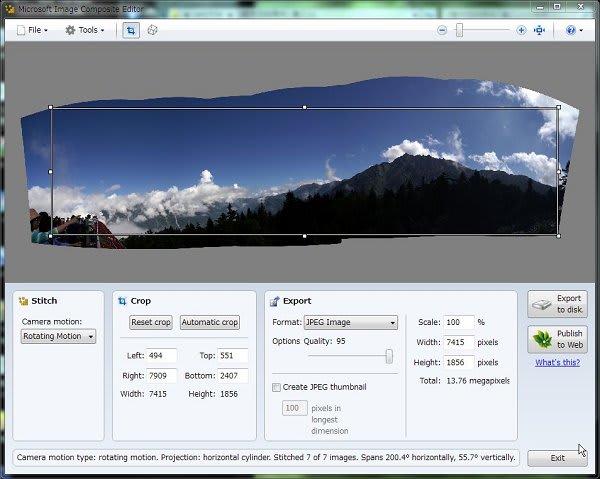Enable Create JPEG thumbnail checkbox
This screenshot has width=600, height=479.
tap(277, 387)
